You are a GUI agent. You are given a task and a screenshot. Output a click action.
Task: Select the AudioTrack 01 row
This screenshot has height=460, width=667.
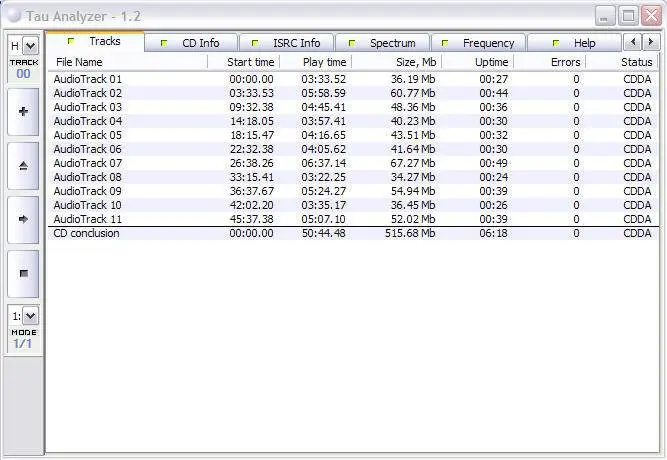(x=353, y=79)
